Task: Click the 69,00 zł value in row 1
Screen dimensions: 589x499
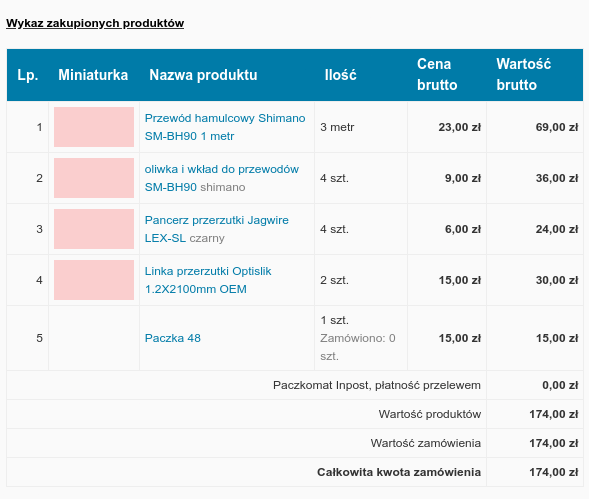Action: click(557, 127)
